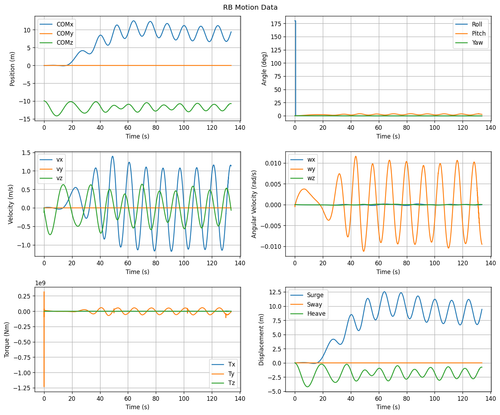This screenshot has width=500, height=415.
Task: Choose the wz legend label
Action: click(x=311, y=178)
